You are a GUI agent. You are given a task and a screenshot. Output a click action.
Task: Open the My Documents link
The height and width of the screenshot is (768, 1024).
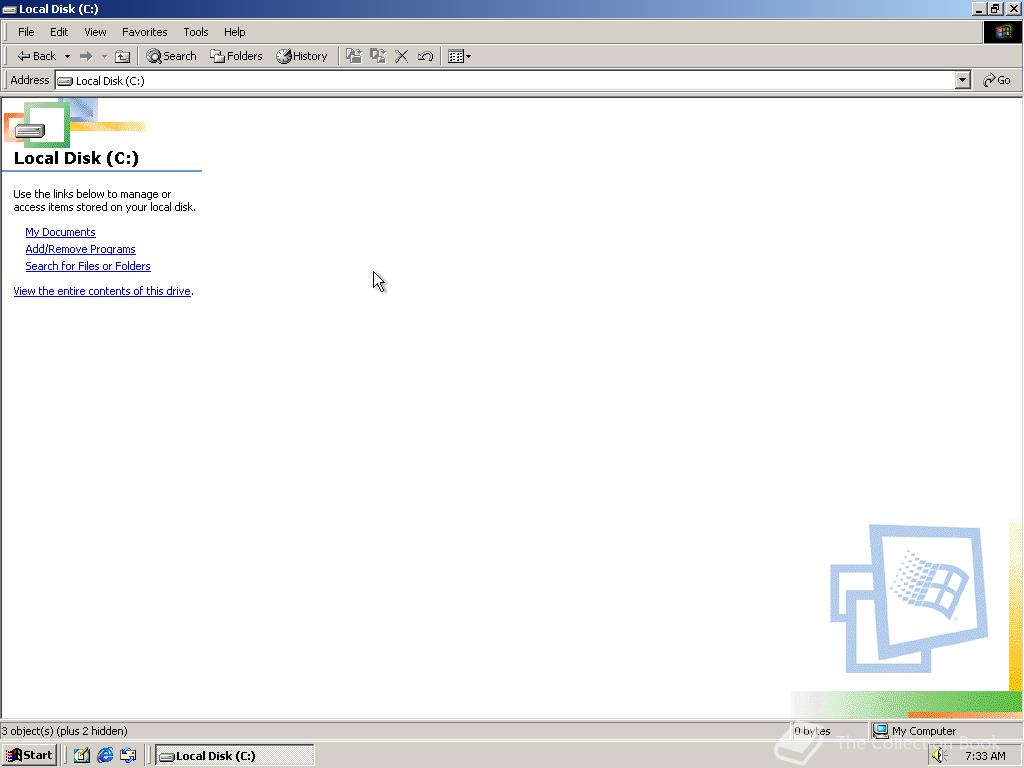point(60,232)
